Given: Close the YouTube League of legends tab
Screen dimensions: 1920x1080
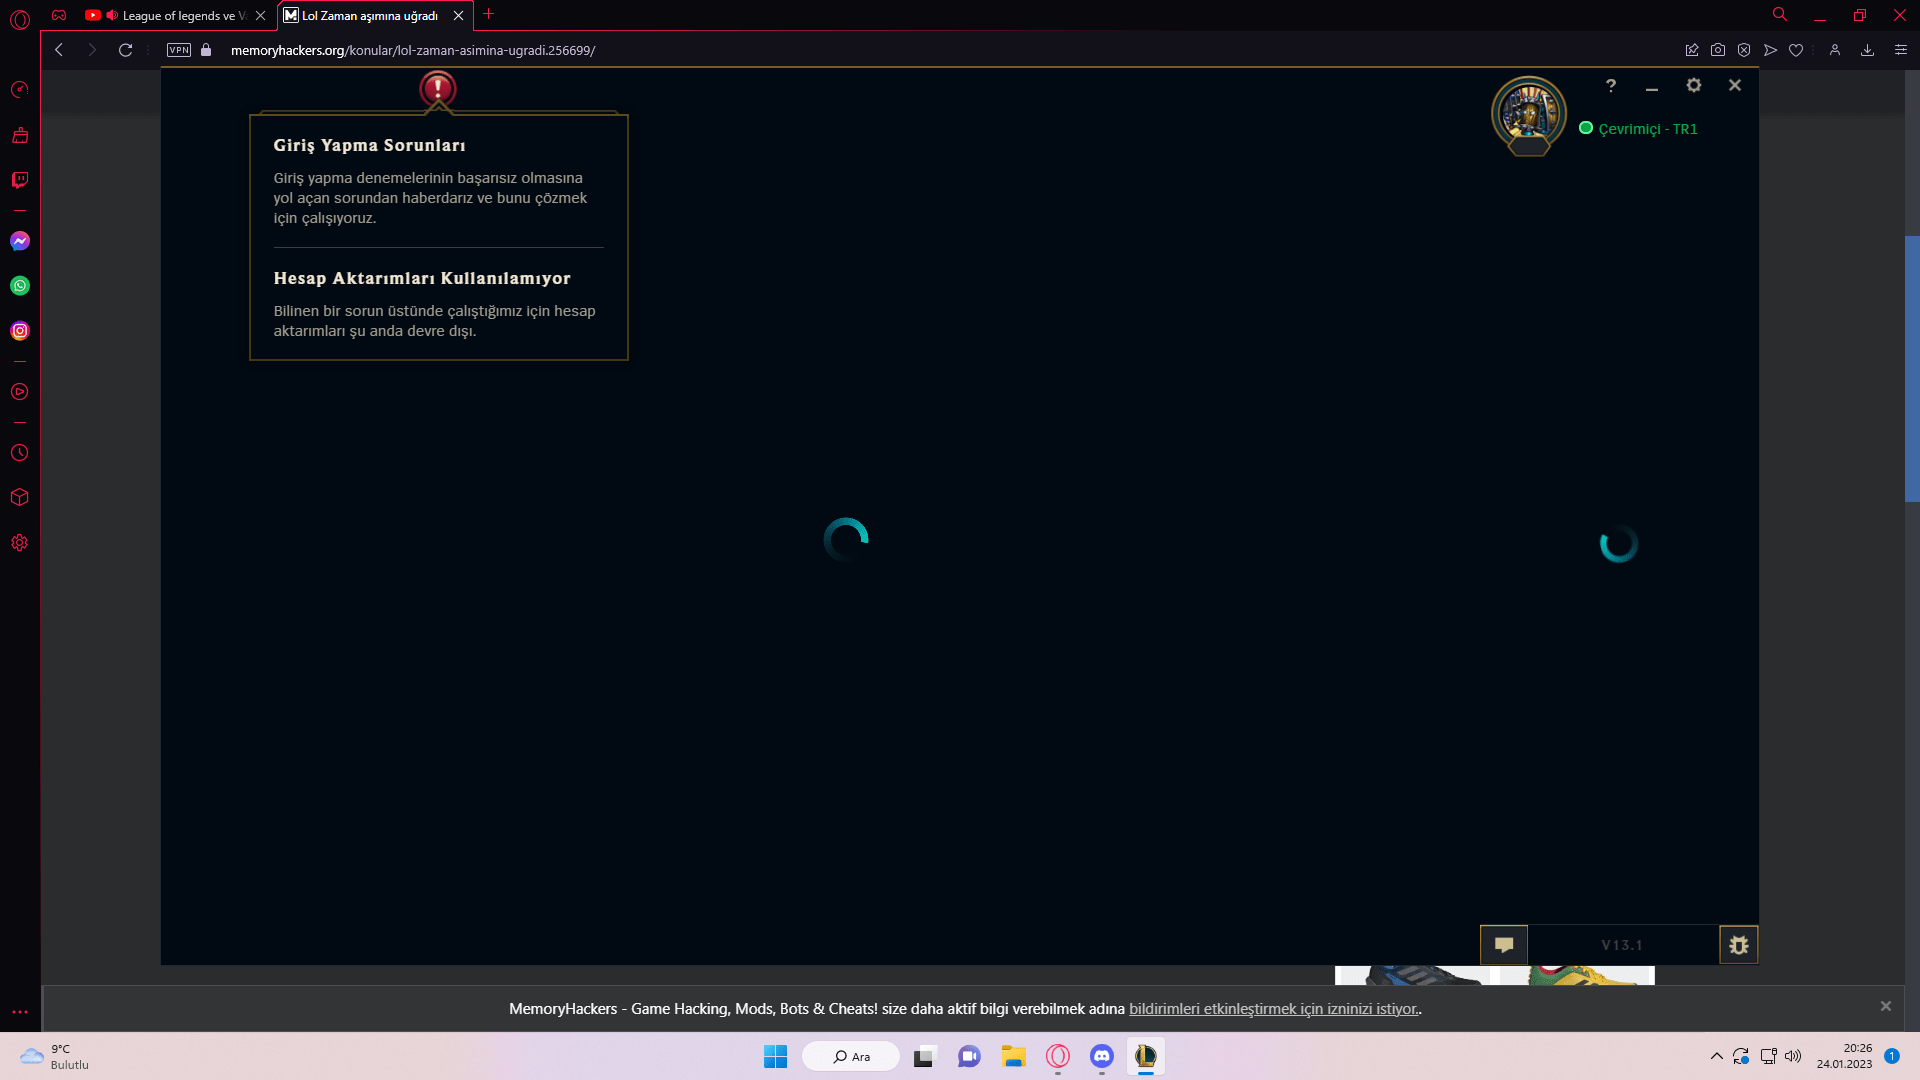Looking at the screenshot, I should click(261, 15).
